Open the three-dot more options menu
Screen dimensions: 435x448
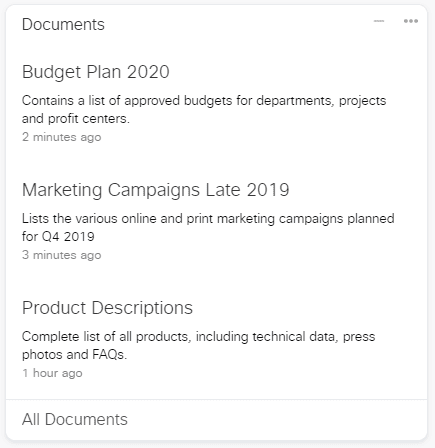click(411, 21)
